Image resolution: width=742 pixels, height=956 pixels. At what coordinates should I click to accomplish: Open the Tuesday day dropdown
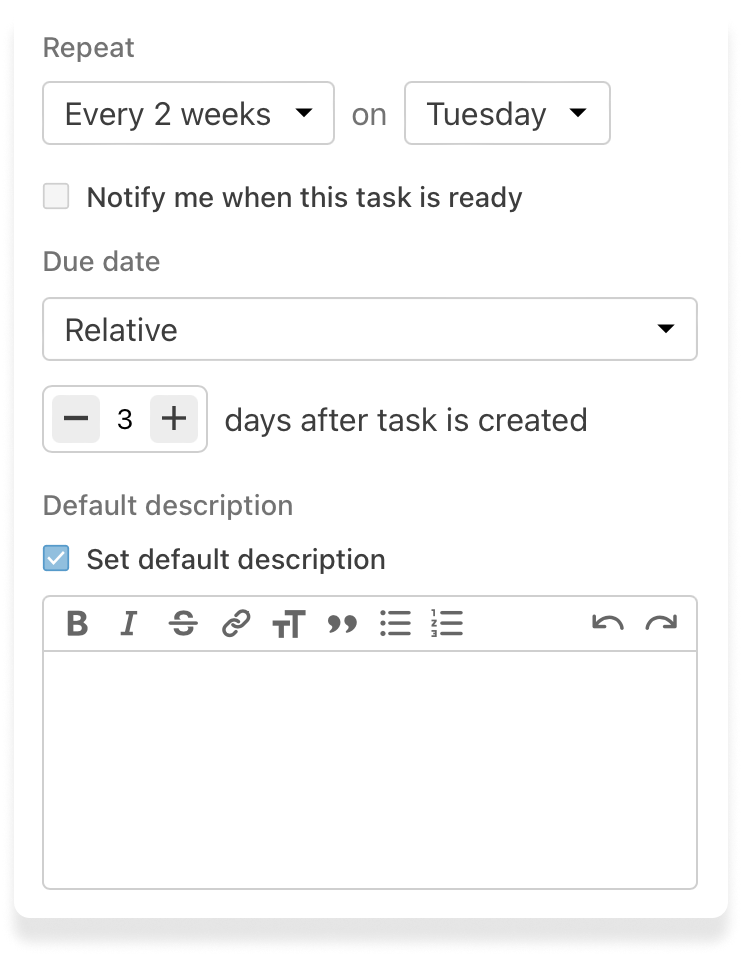point(506,113)
